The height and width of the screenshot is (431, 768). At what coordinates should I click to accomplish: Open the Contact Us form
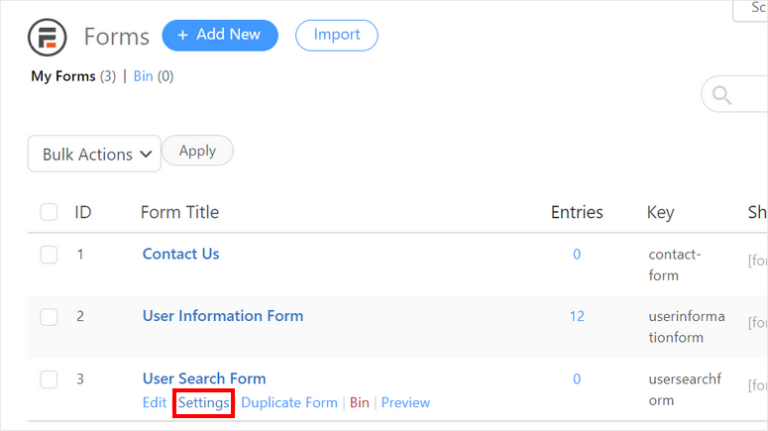coord(181,254)
